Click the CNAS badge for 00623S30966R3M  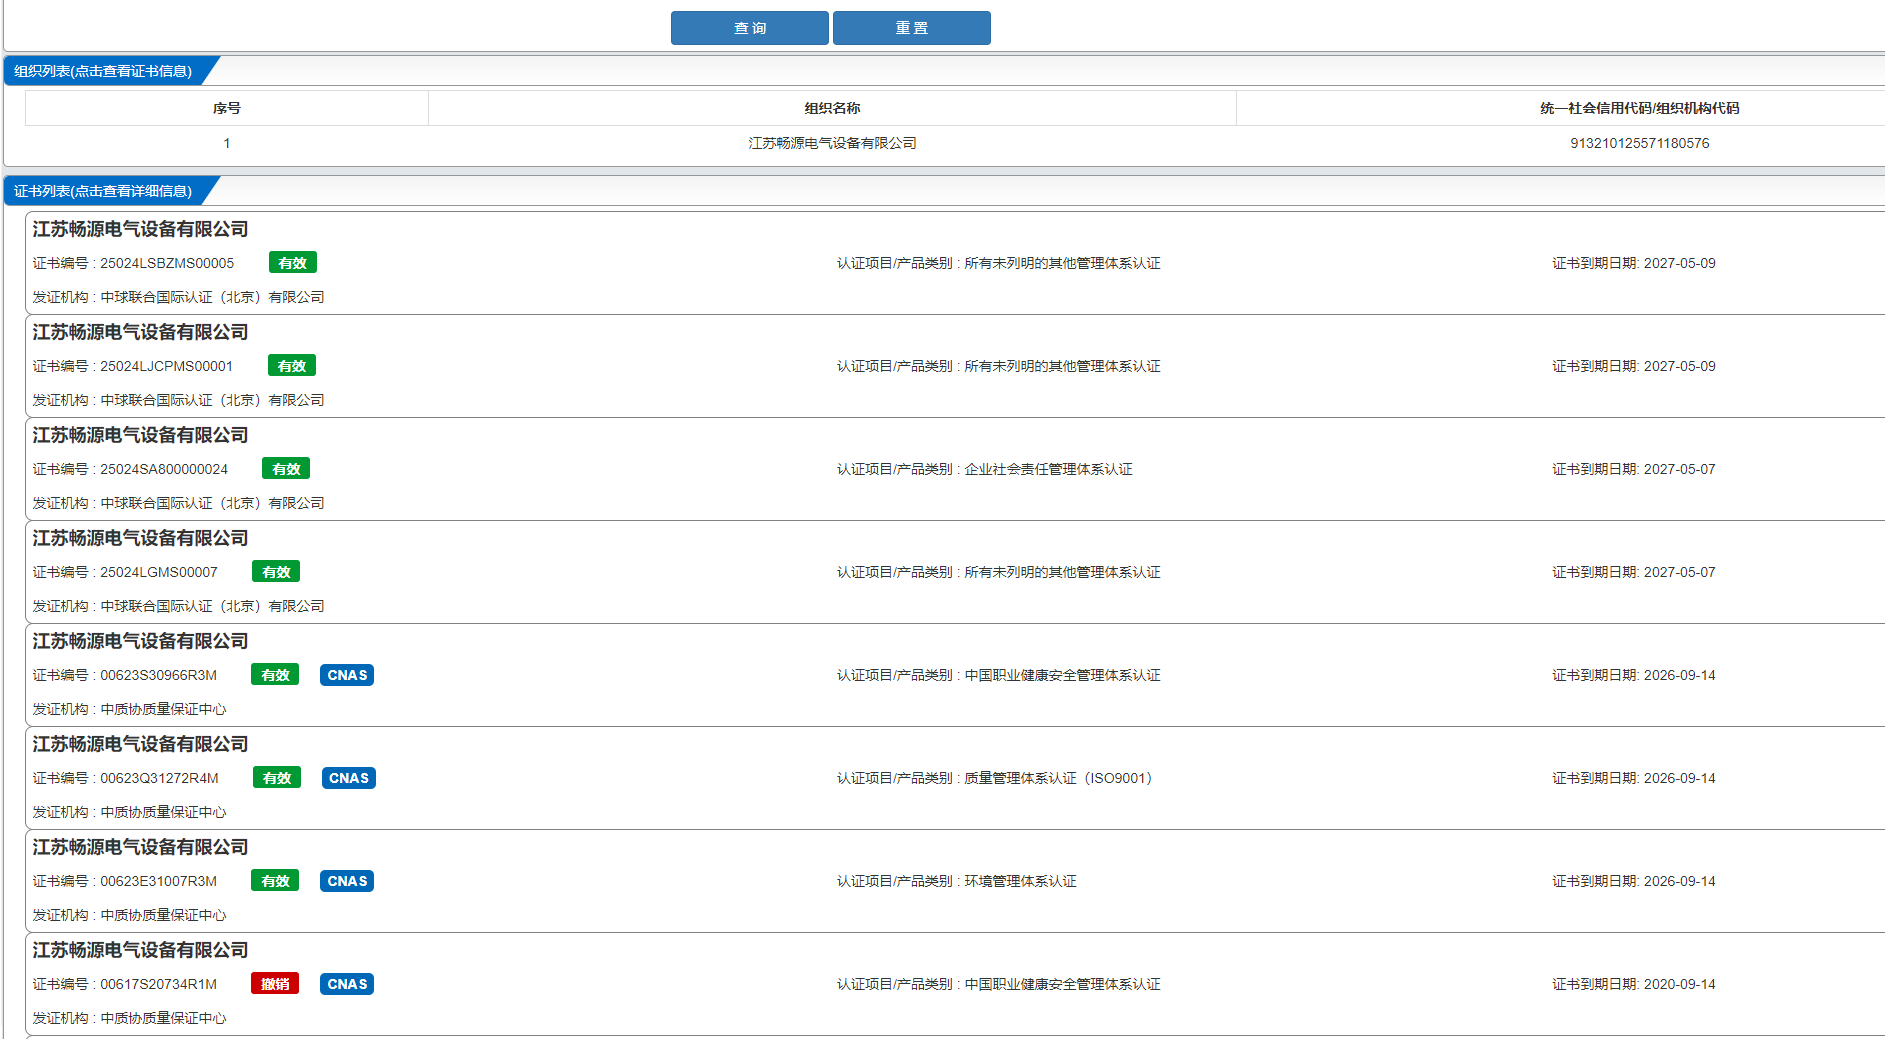[347, 675]
